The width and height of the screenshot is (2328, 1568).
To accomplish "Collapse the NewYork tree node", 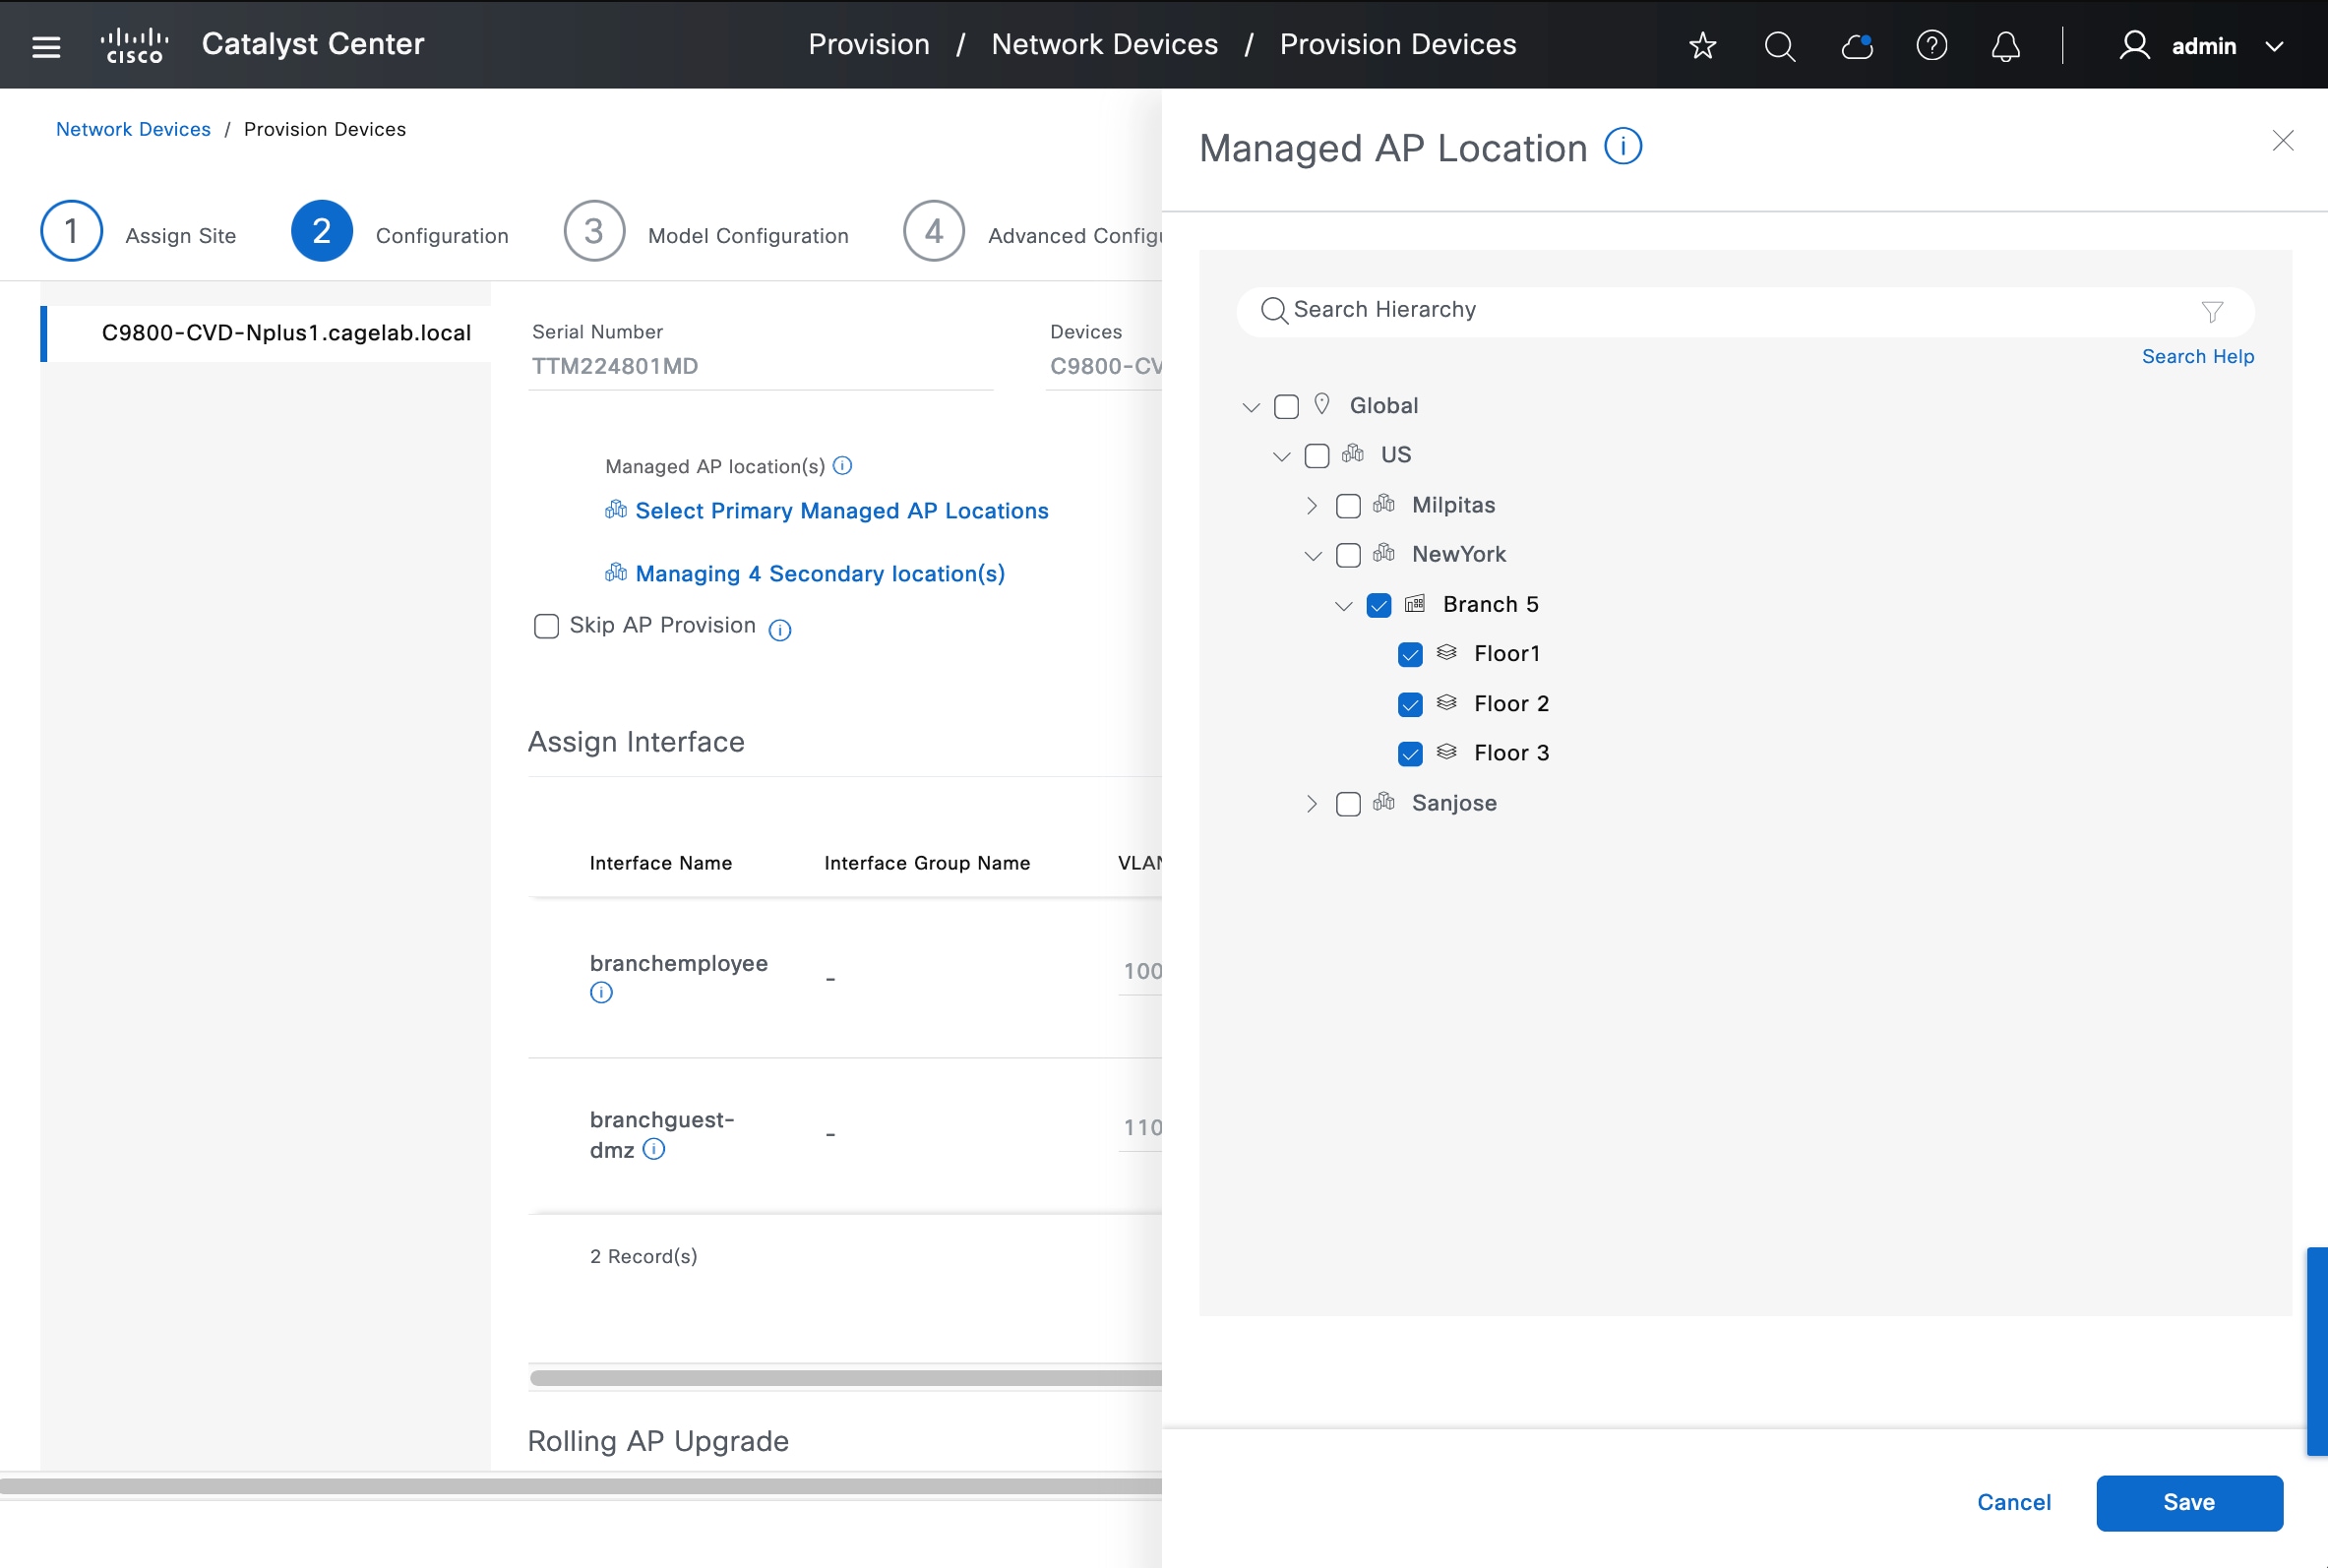I will tap(1312, 556).
